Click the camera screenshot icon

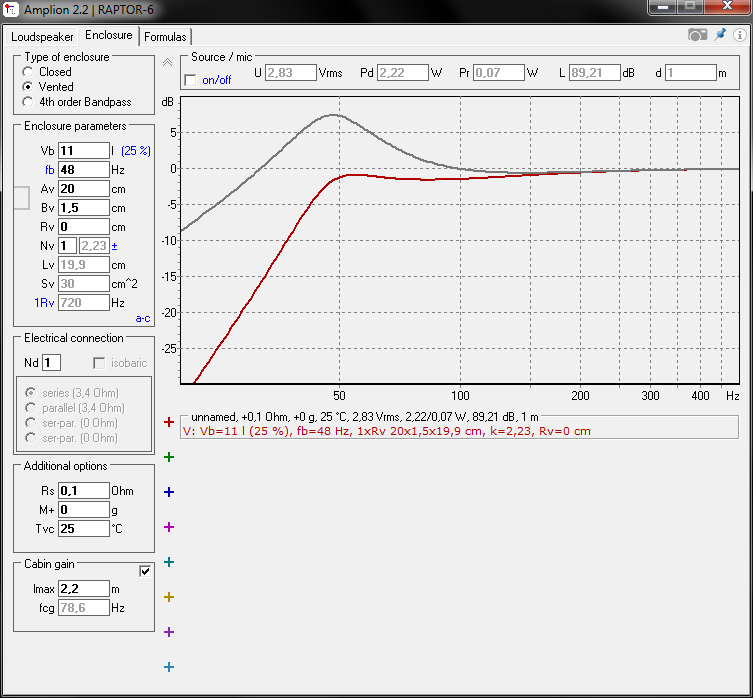pyautogui.click(x=697, y=35)
